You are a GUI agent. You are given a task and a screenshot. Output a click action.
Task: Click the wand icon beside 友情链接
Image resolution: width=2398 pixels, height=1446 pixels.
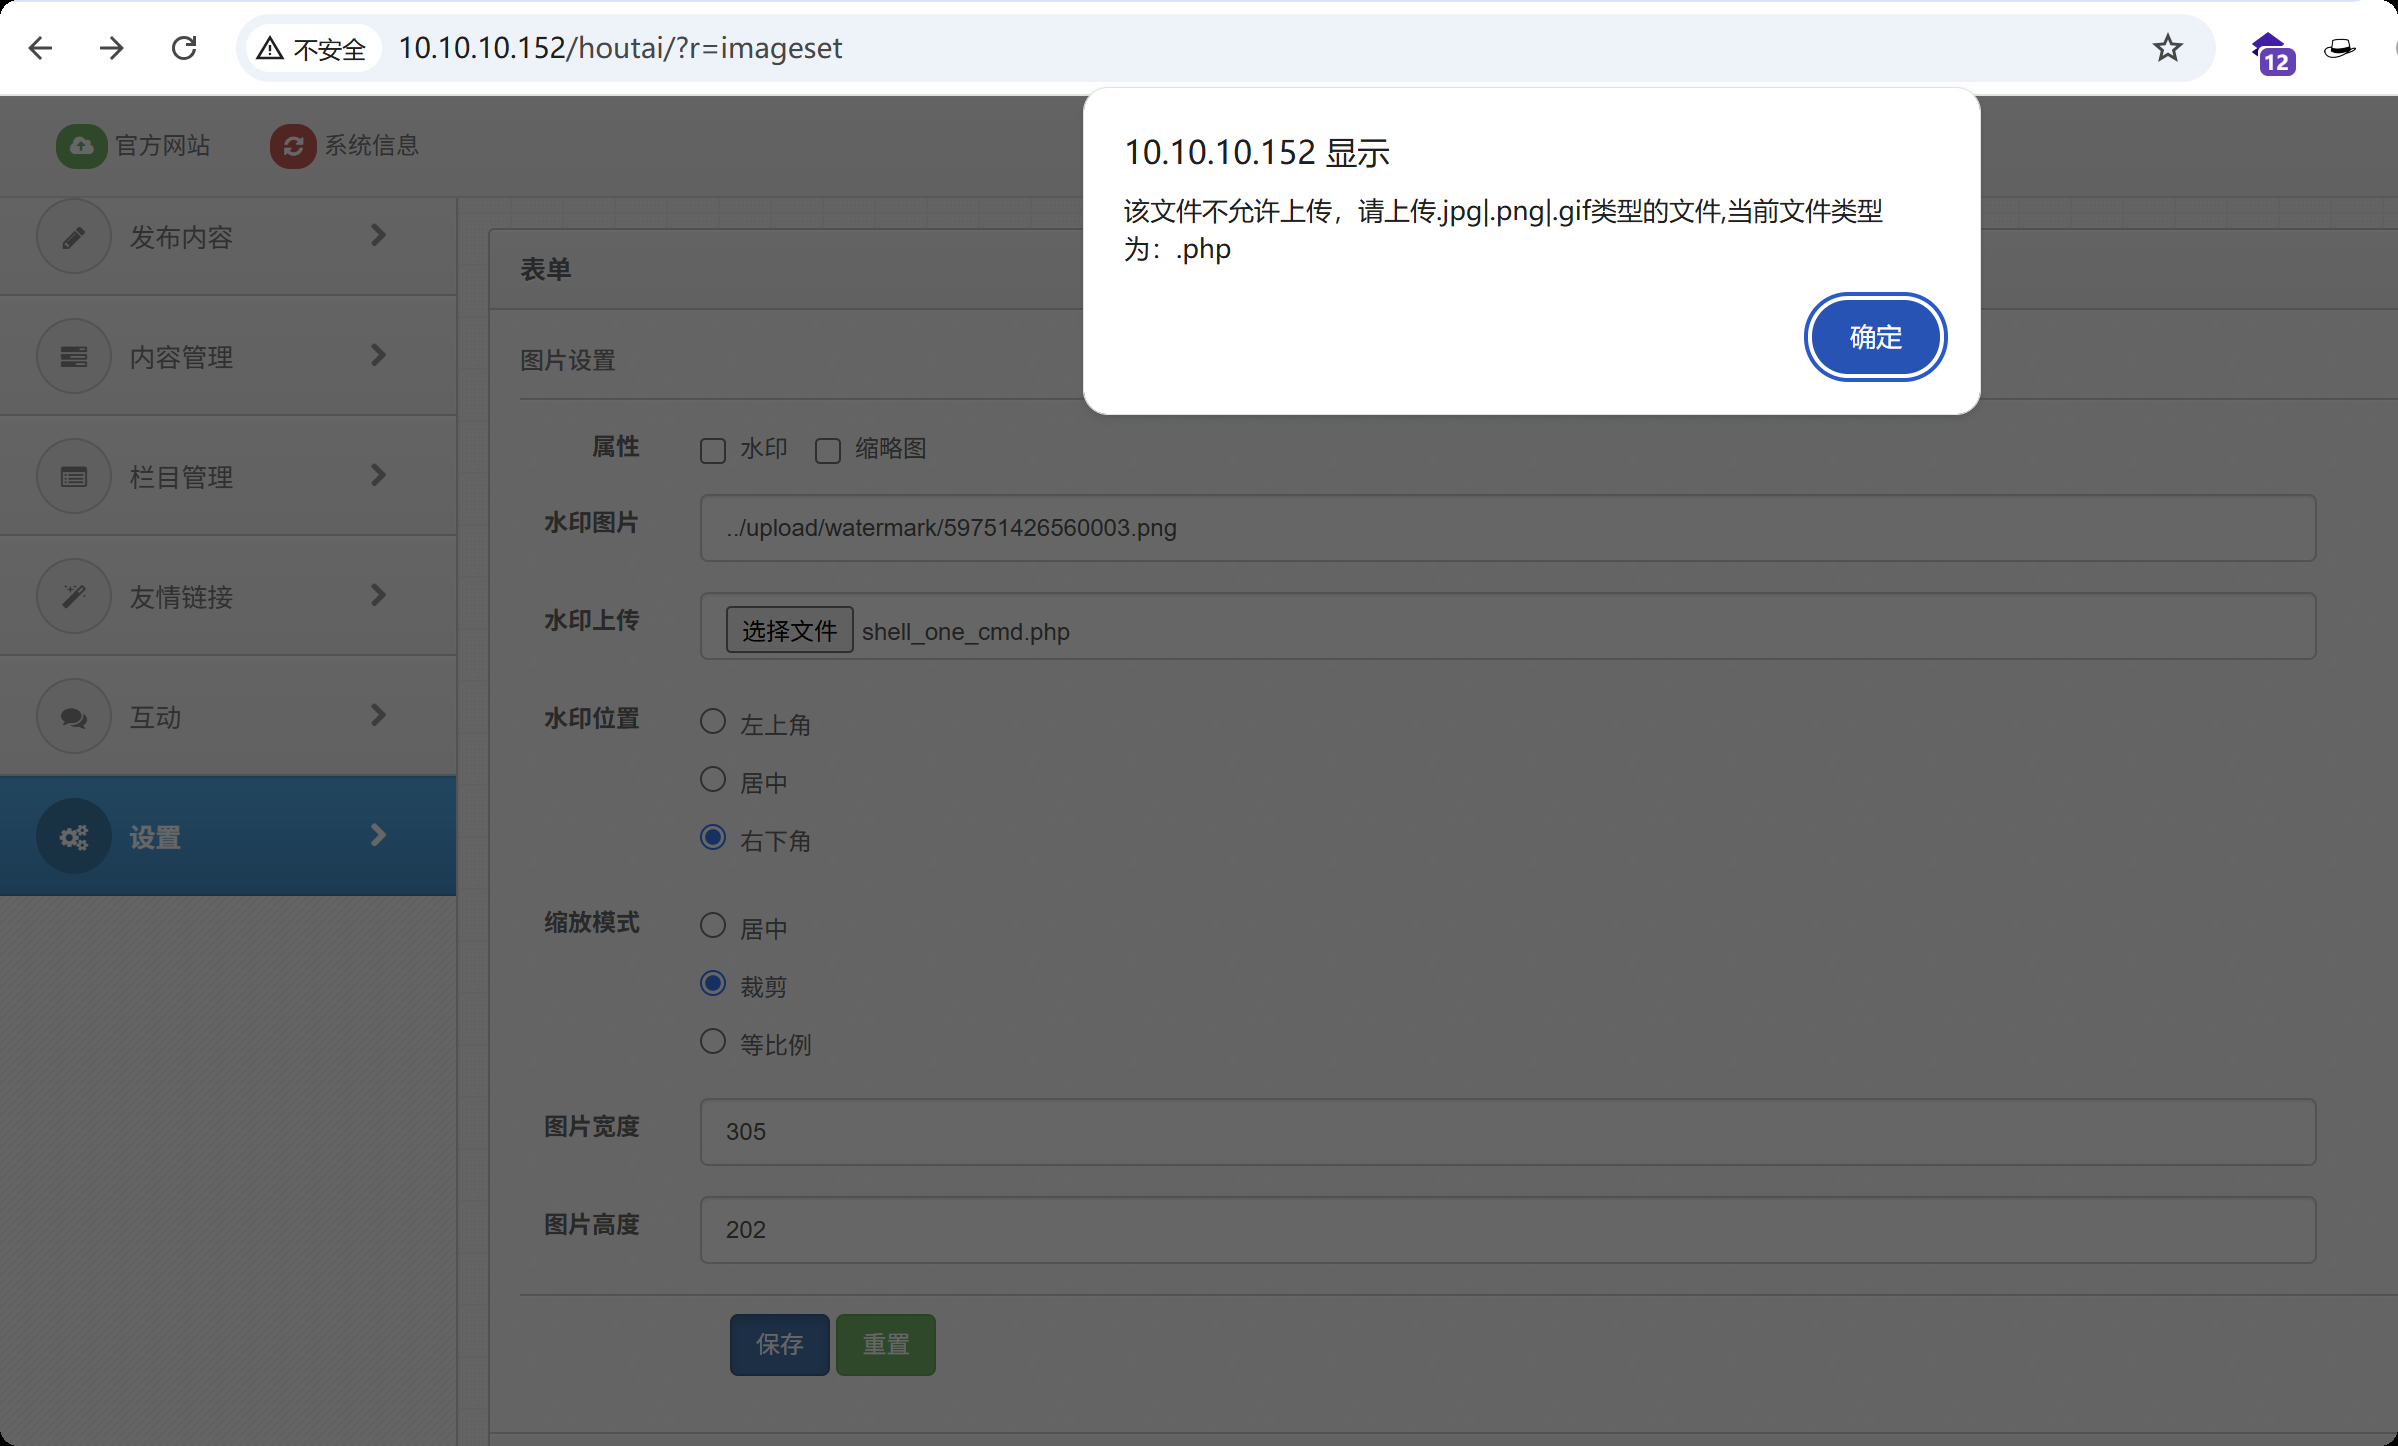[73, 597]
